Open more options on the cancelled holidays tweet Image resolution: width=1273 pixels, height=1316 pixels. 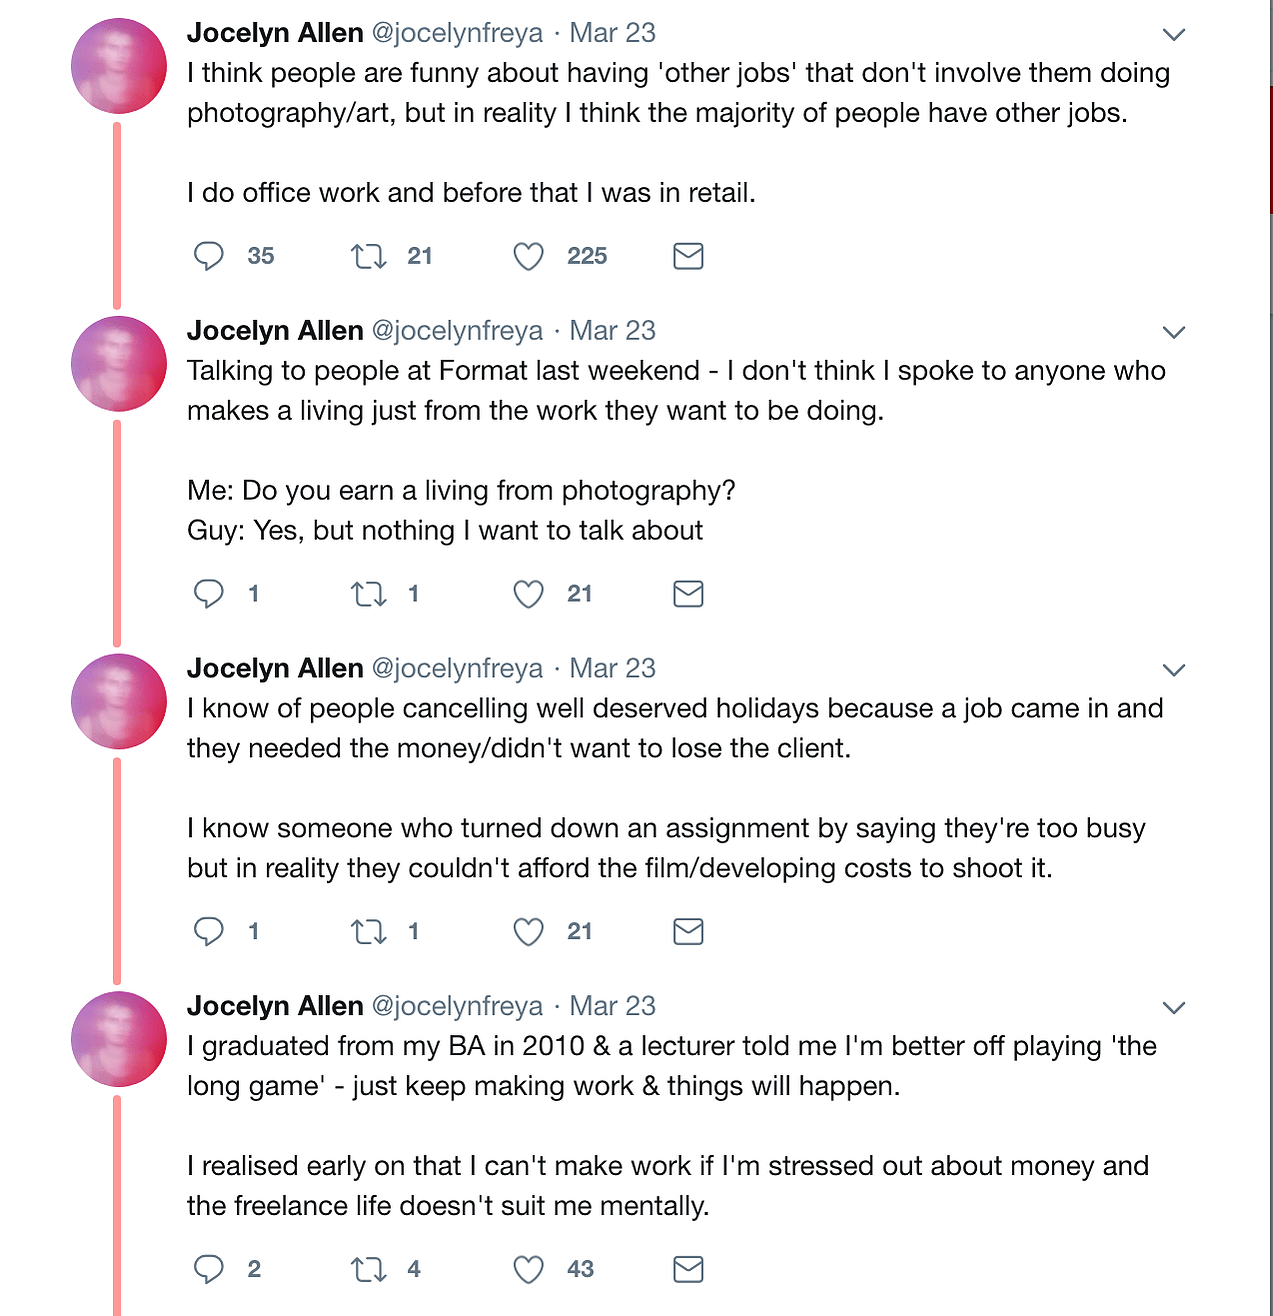pyautogui.click(x=1174, y=670)
